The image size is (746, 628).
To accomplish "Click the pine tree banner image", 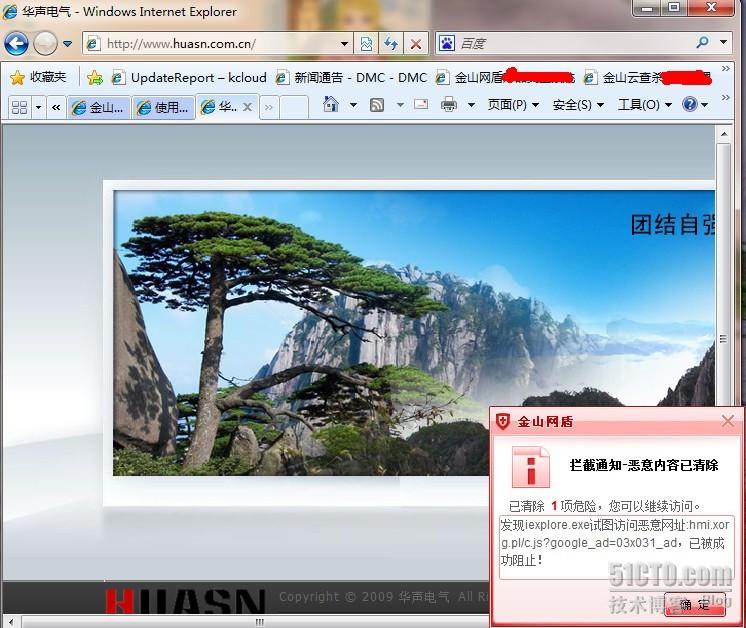I will 413,333.
